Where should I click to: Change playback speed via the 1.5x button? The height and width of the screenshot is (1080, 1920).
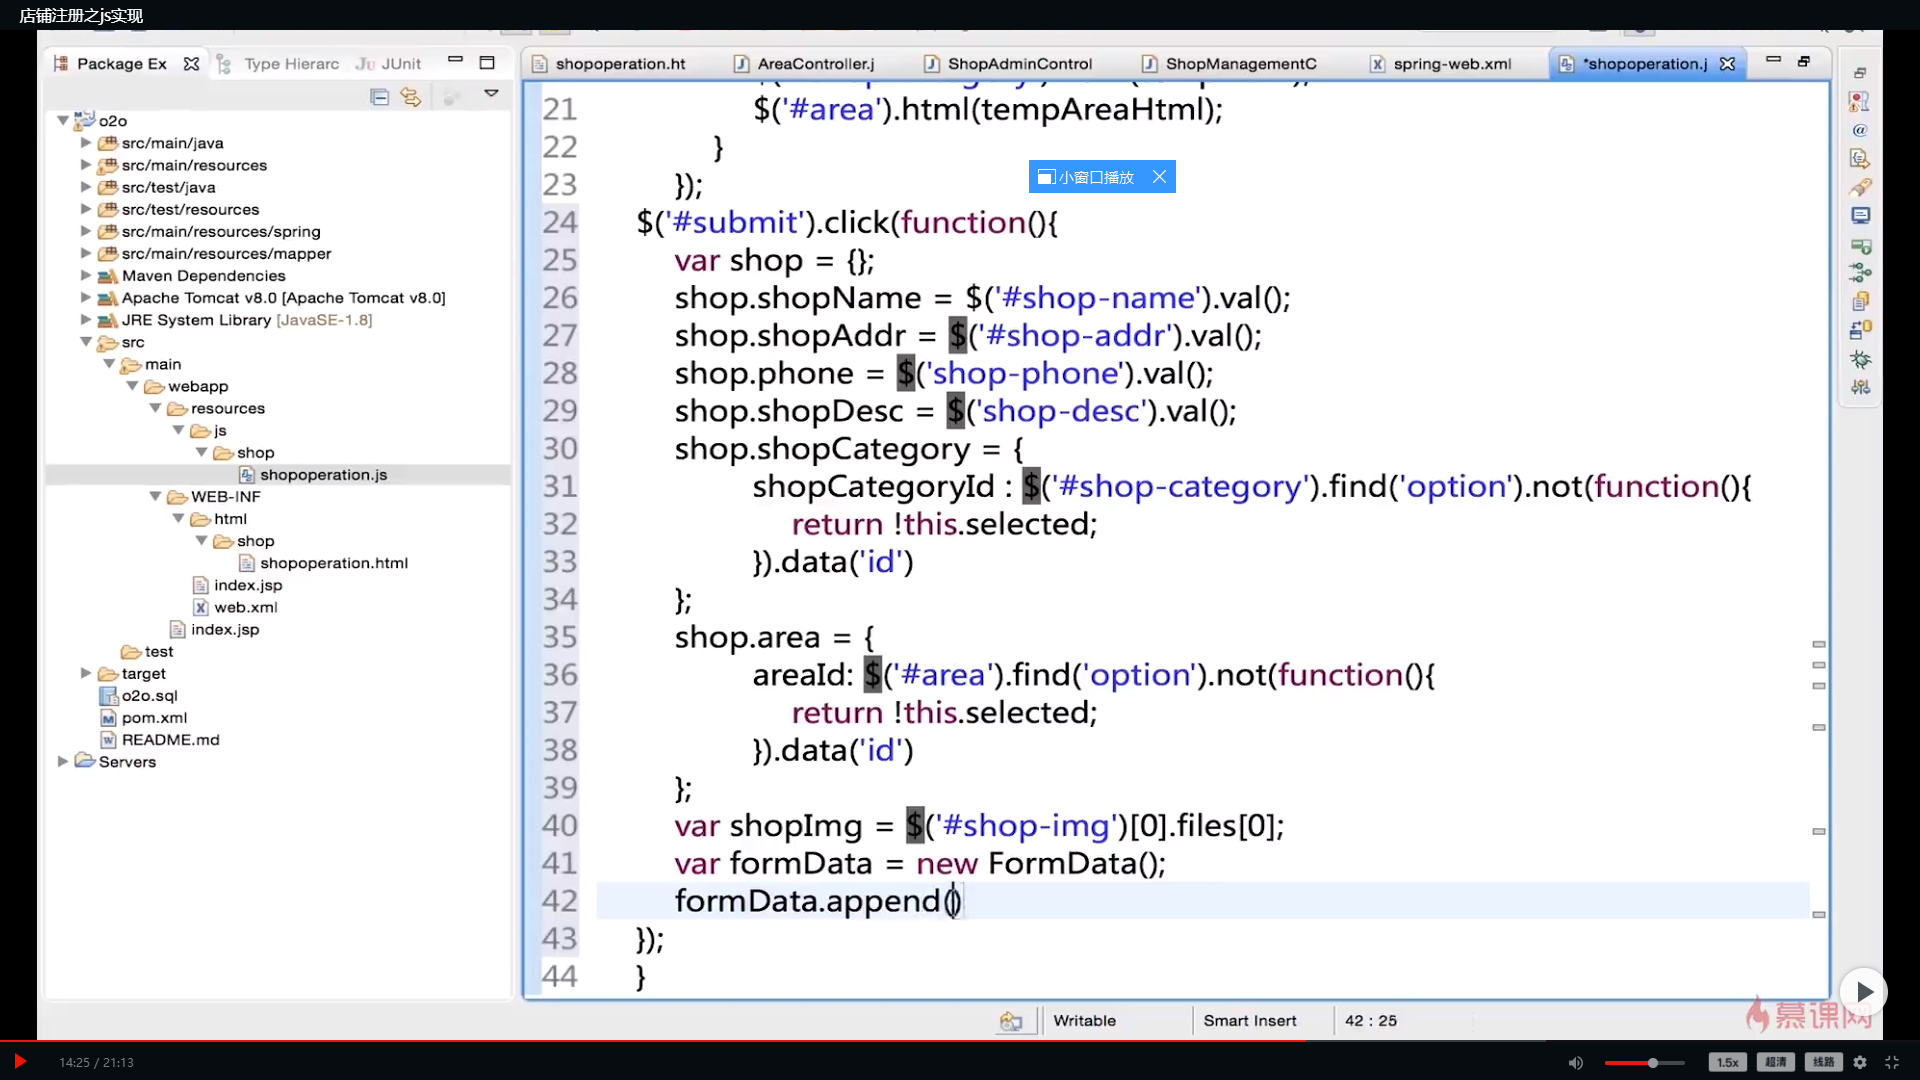[x=1727, y=1062]
